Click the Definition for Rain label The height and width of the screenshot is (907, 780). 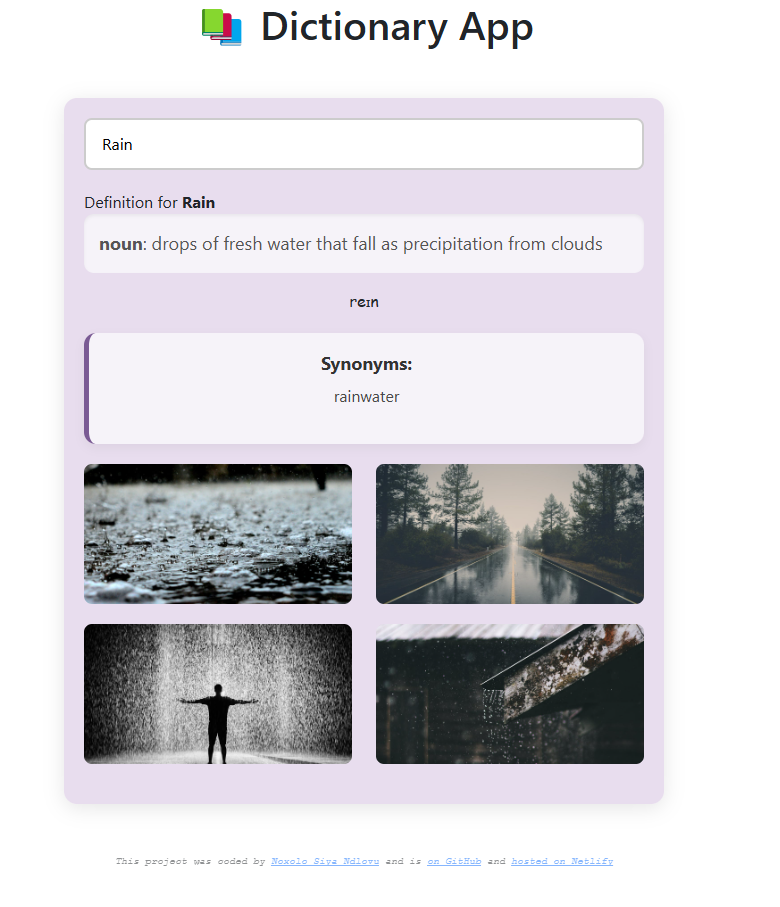(149, 202)
